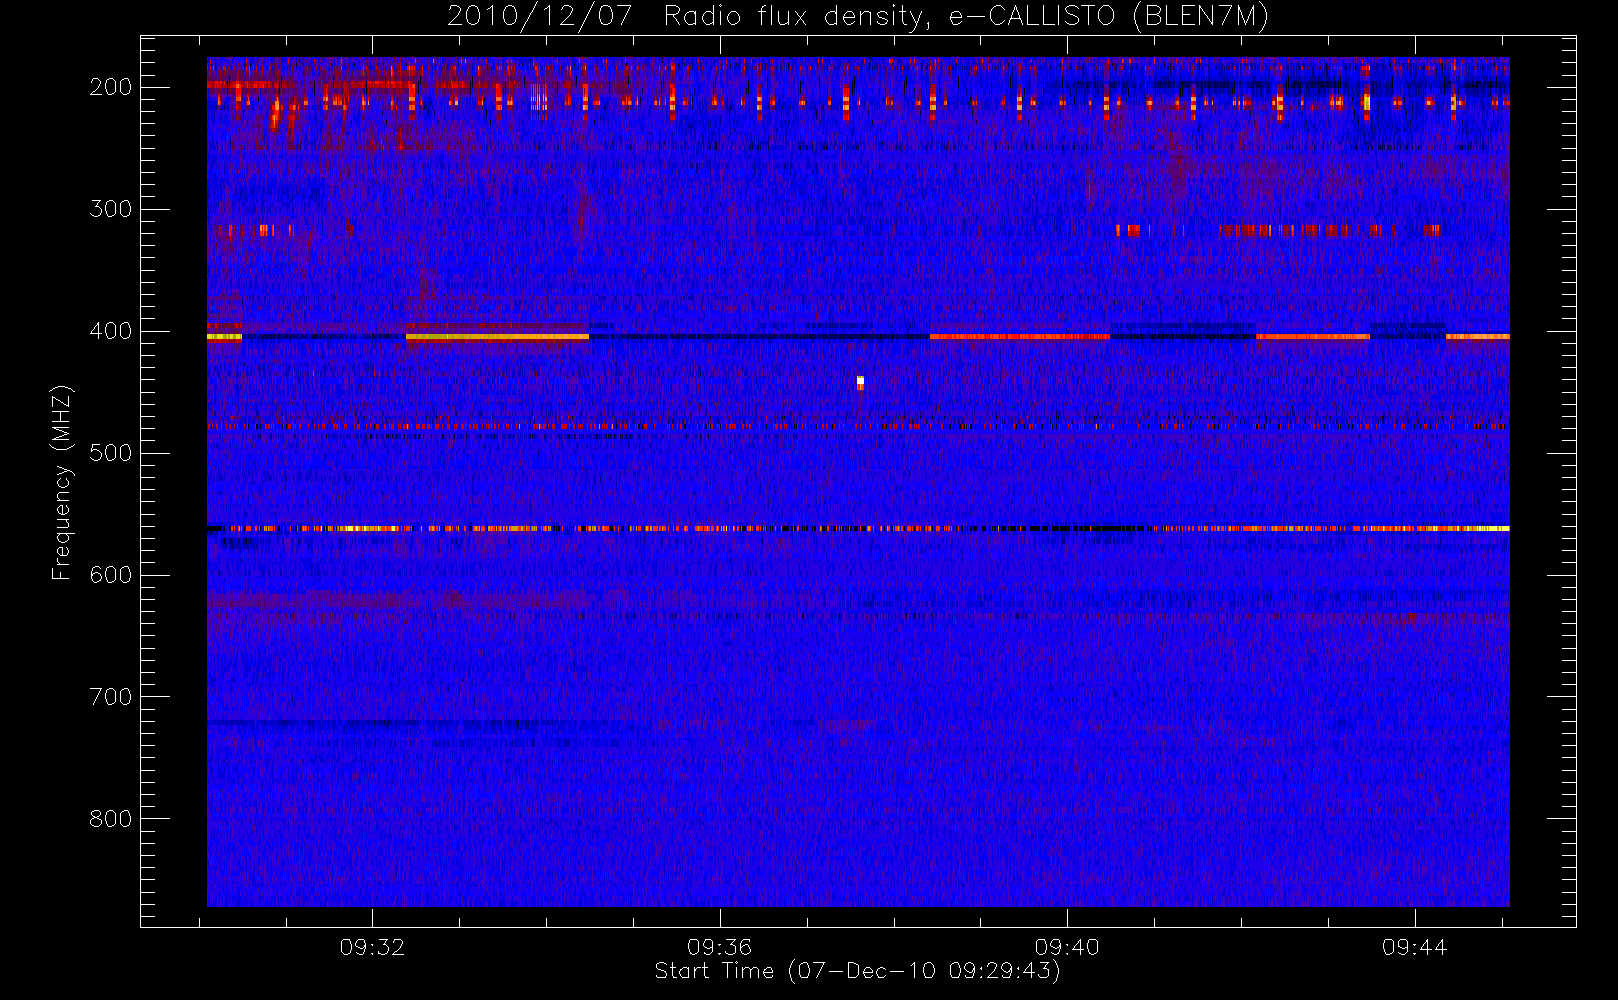Image resolution: width=1618 pixels, height=1000 pixels.
Task: Click the 200 frequency tick label
Action: (111, 87)
